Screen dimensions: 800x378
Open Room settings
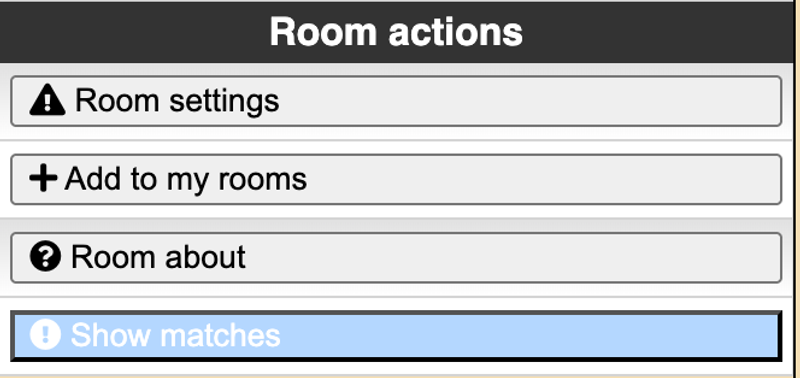396,101
